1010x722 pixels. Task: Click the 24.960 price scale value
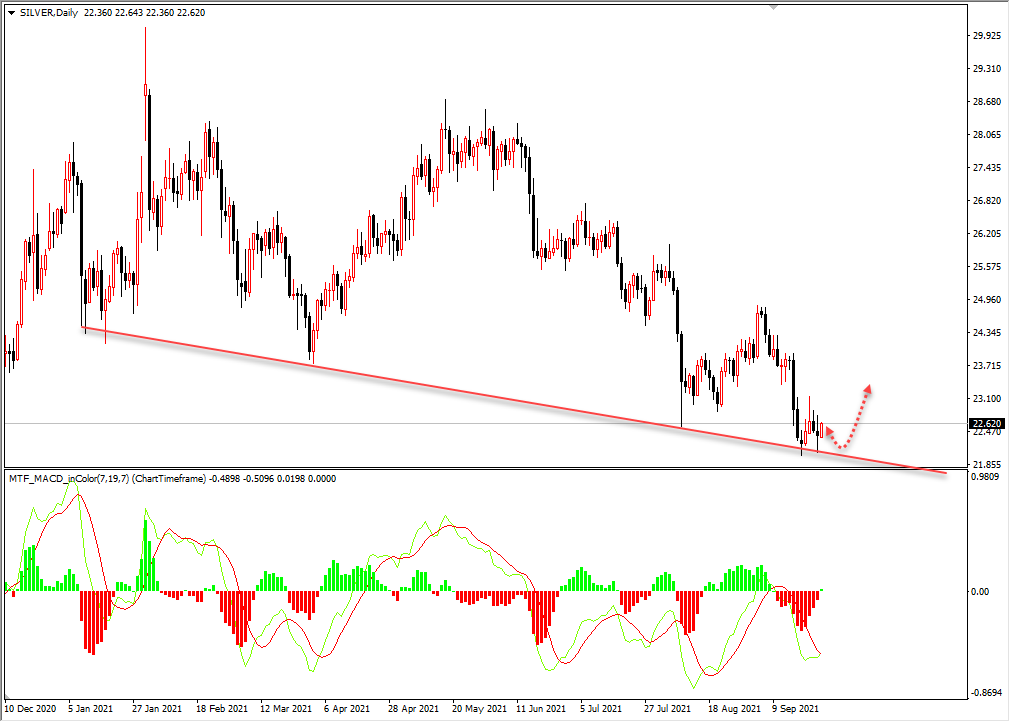[x=987, y=299]
